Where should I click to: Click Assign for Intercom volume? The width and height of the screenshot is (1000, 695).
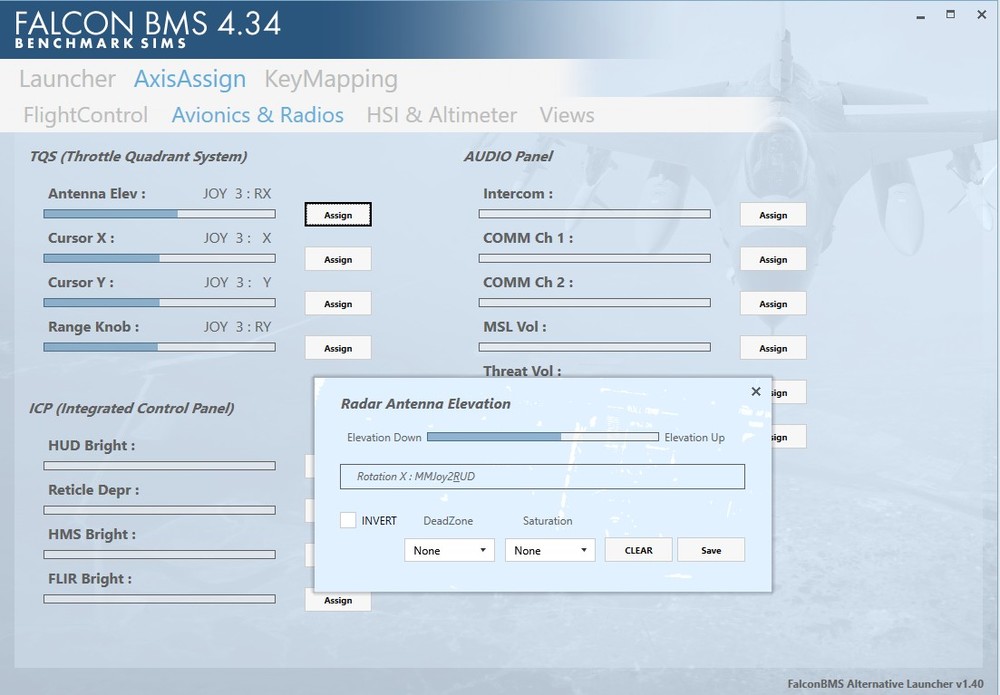pyautogui.click(x=773, y=215)
